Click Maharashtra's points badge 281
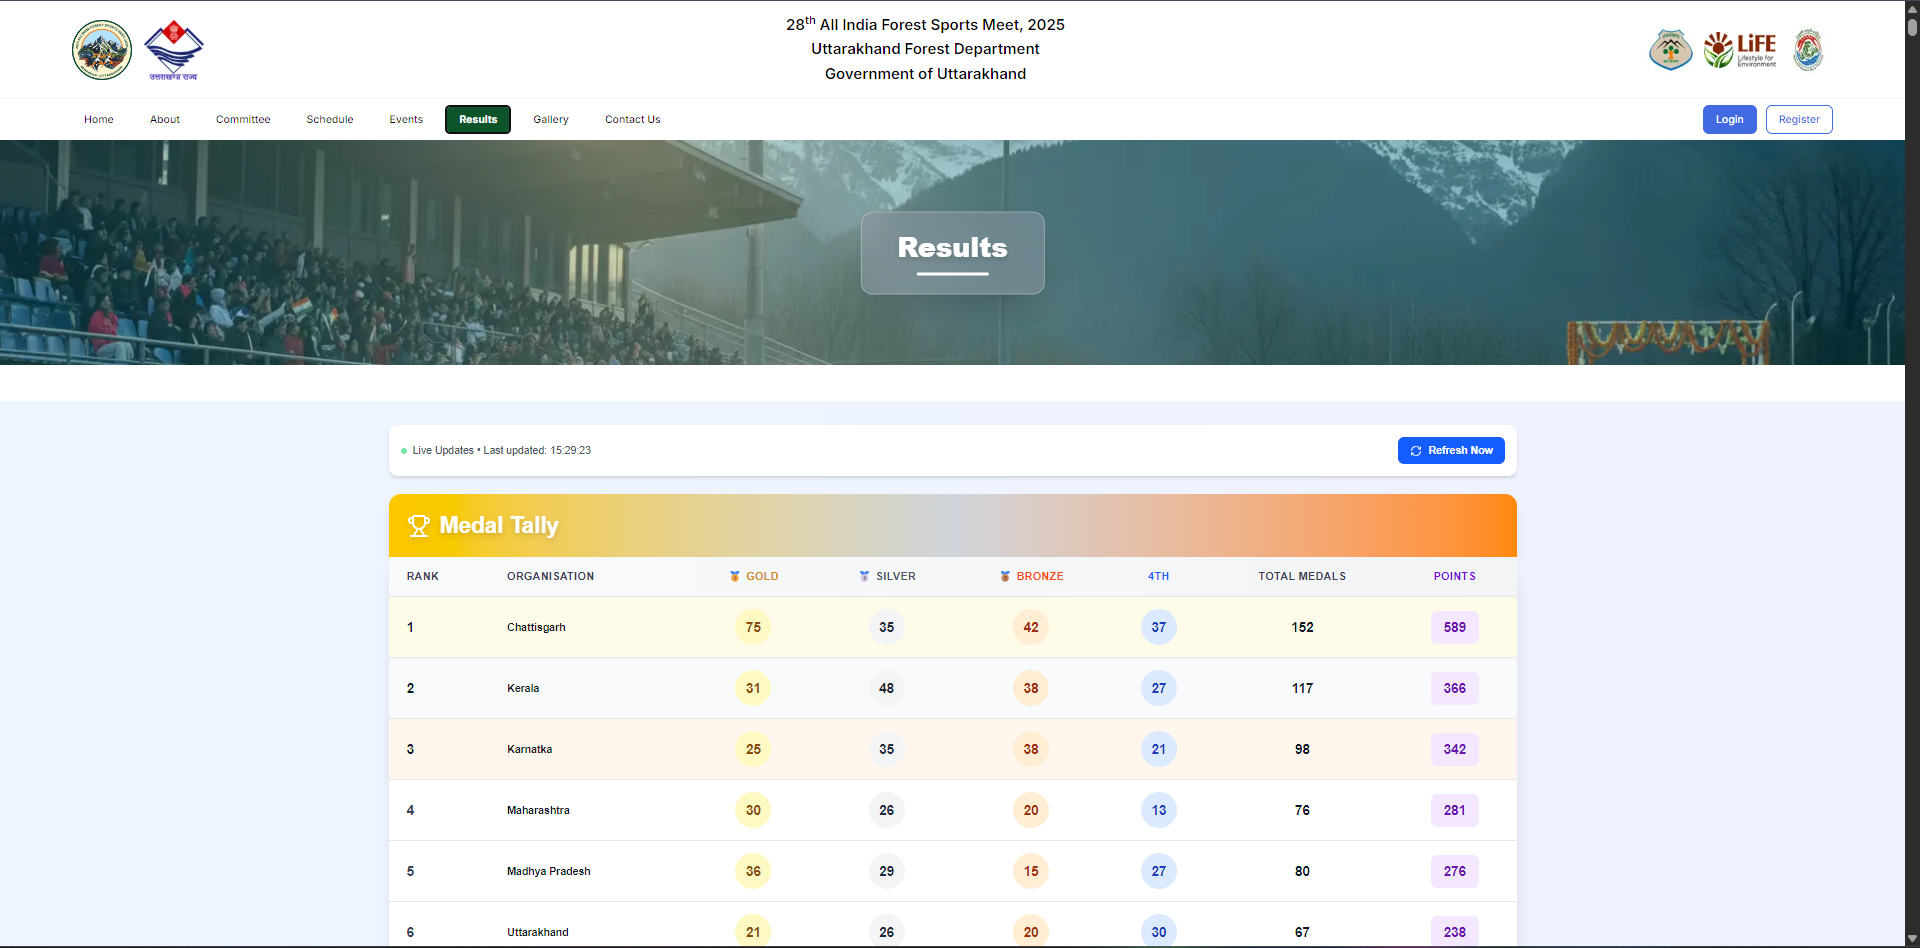1920x948 pixels. pyautogui.click(x=1455, y=810)
